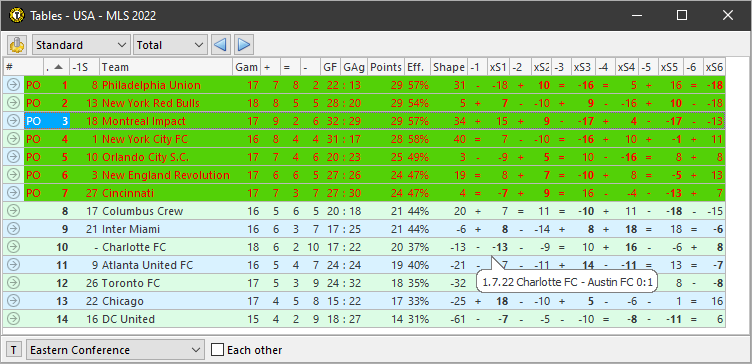This screenshot has width=752, height=364.
Task: Click the xS1 column header
Action: pyautogui.click(x=498, y=68)
